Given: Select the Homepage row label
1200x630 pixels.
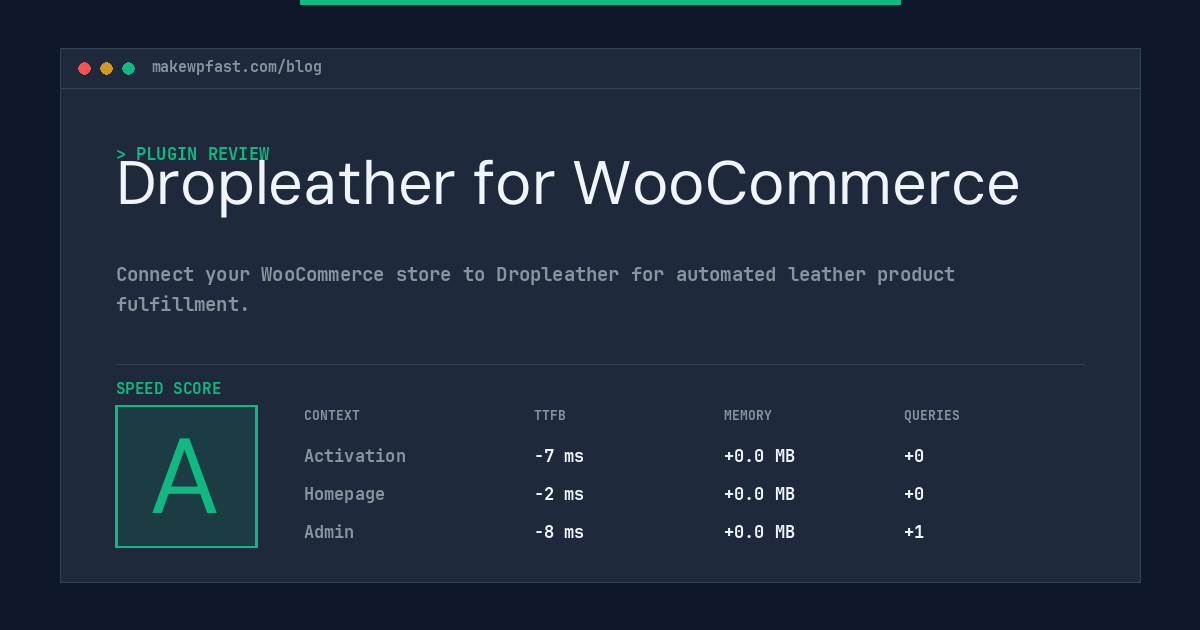Looking at the screenshot, I should coord(344,494).
